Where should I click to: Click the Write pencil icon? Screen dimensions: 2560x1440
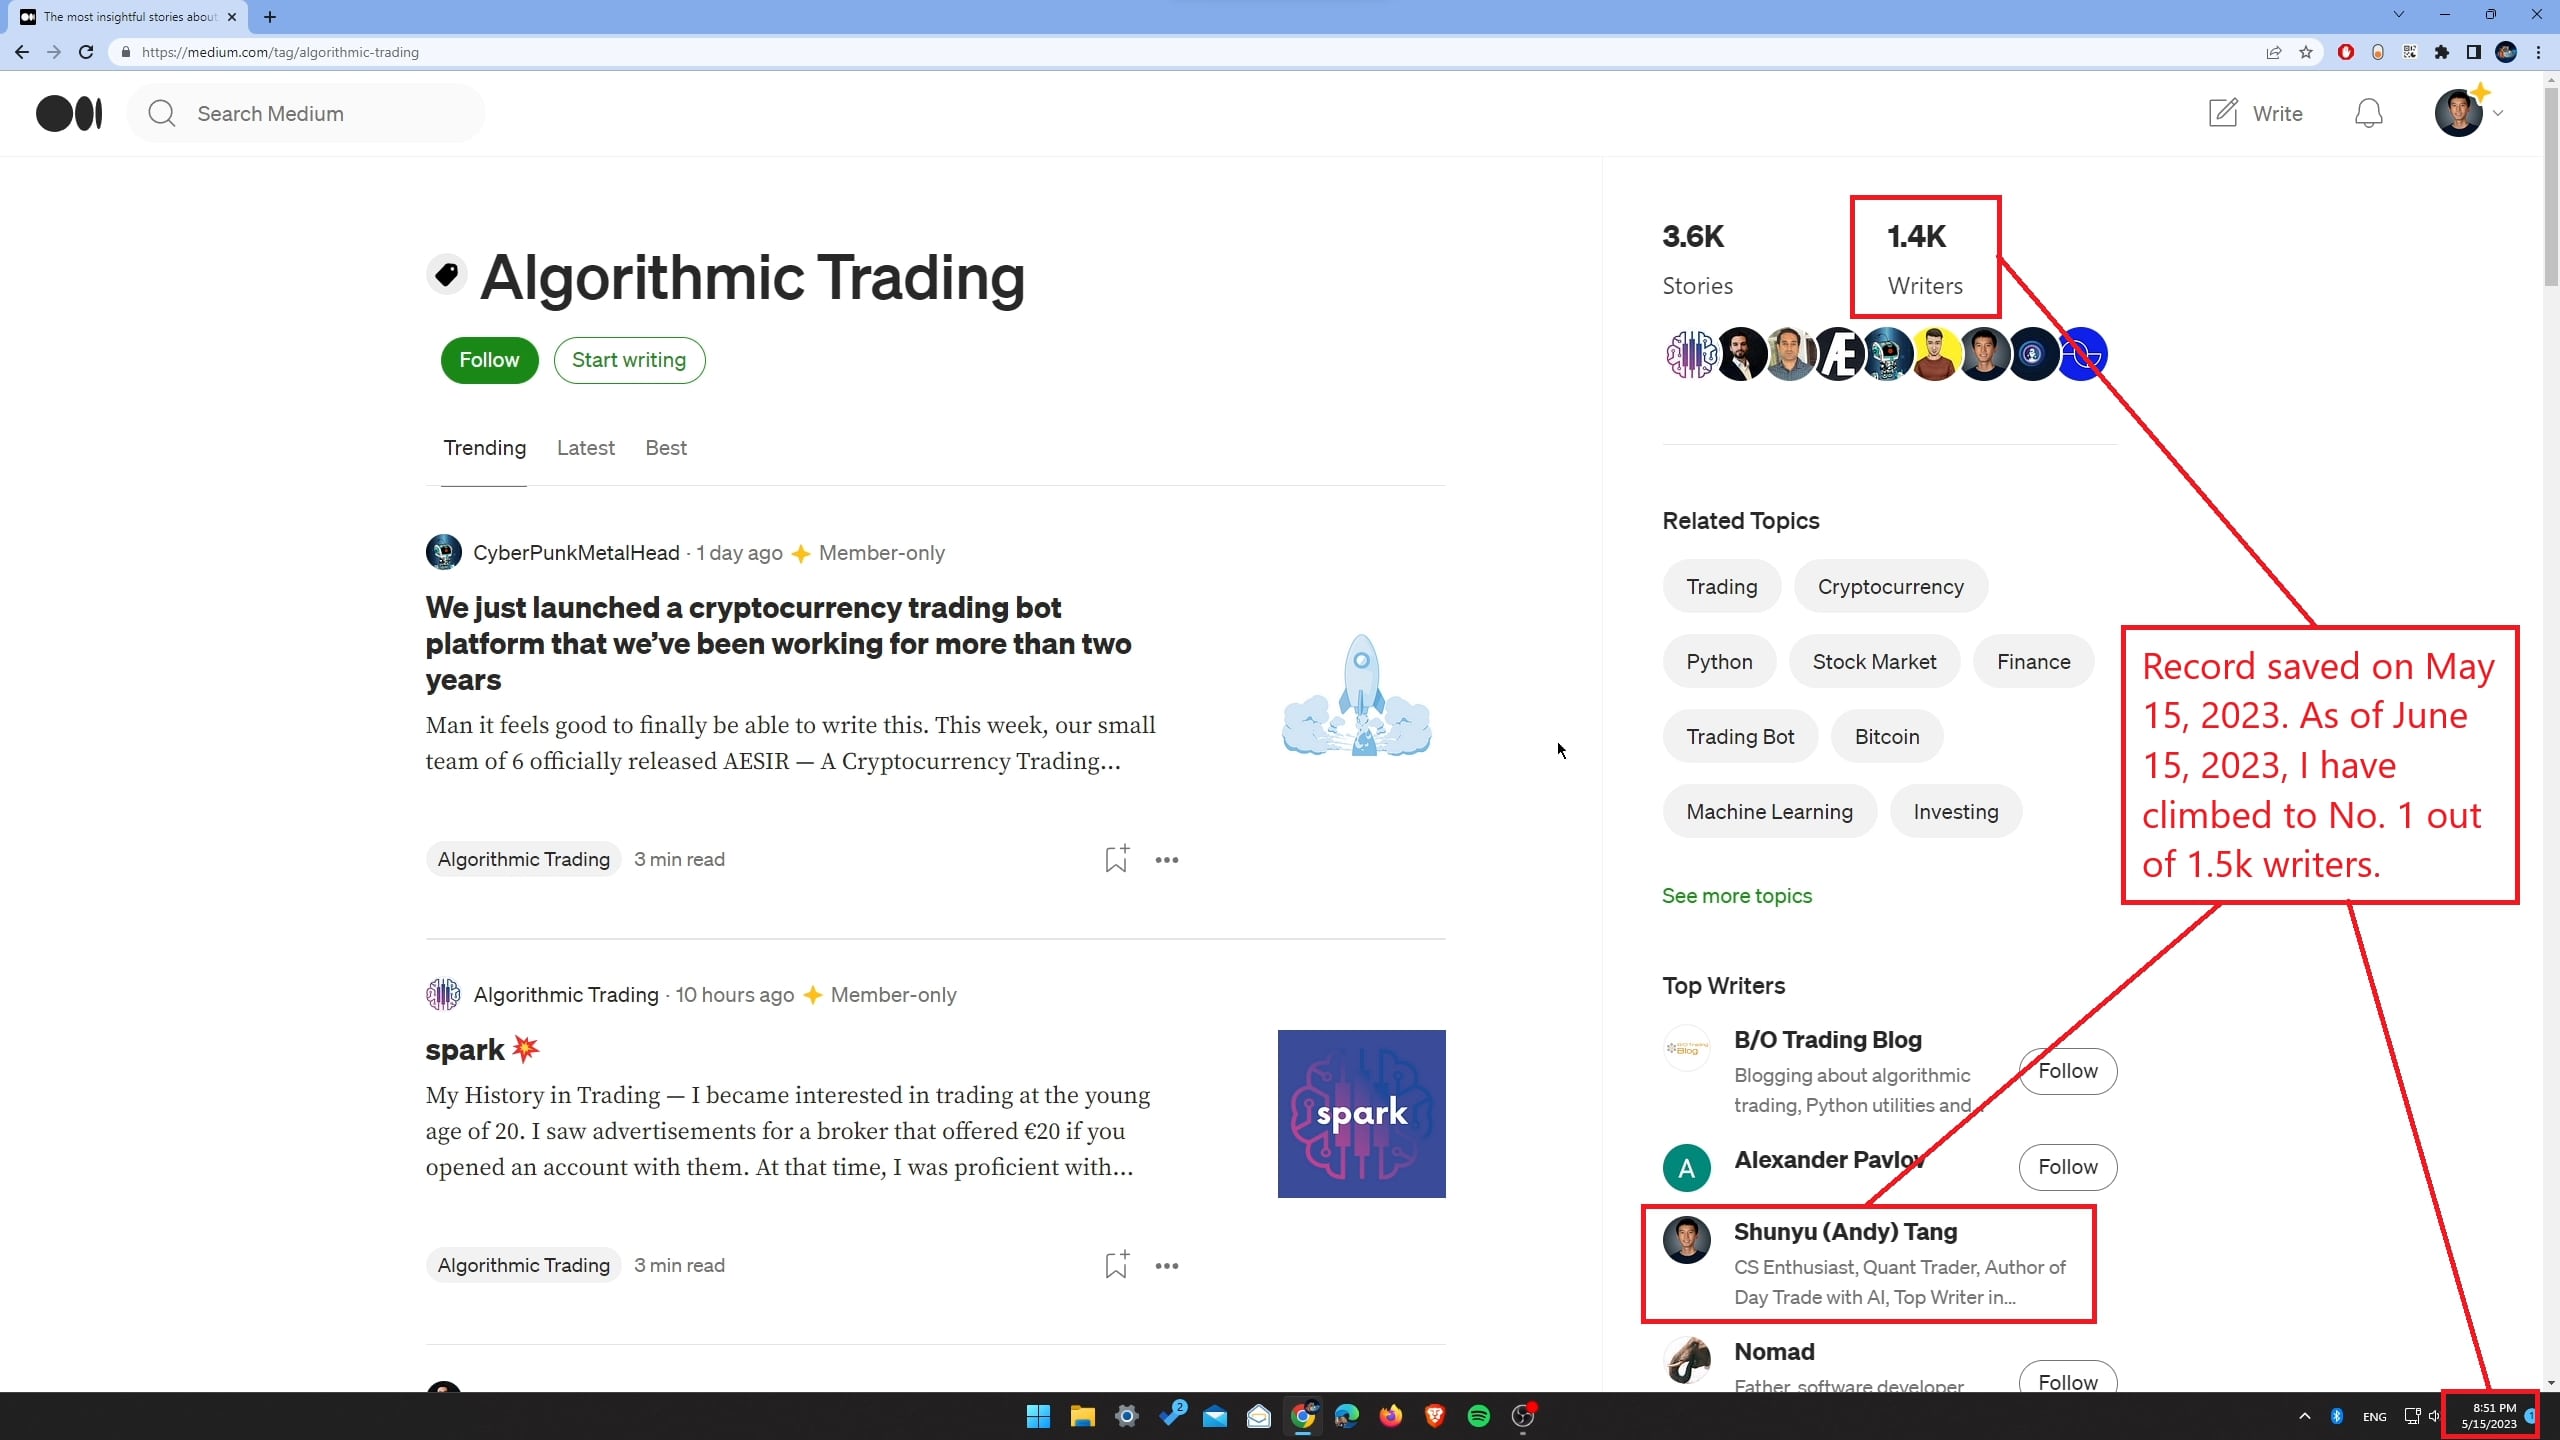(2222, 113)
